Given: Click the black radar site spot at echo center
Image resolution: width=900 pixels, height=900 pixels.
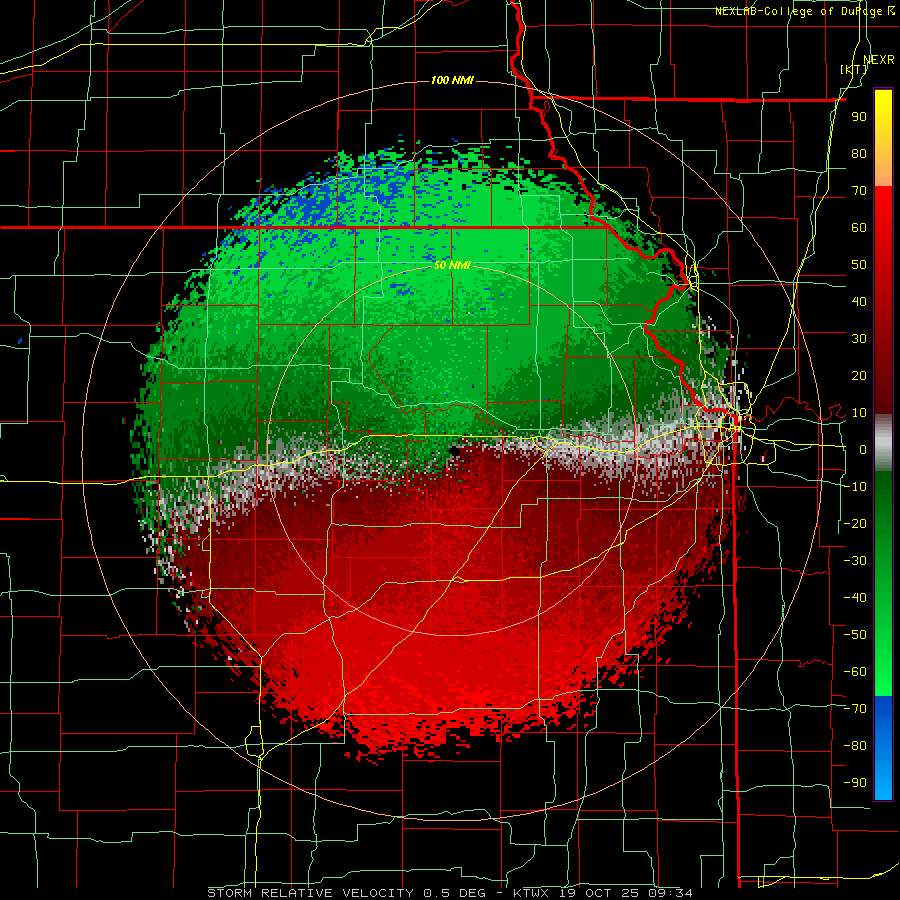Looking at the screenshot, I should pos(455,452).
